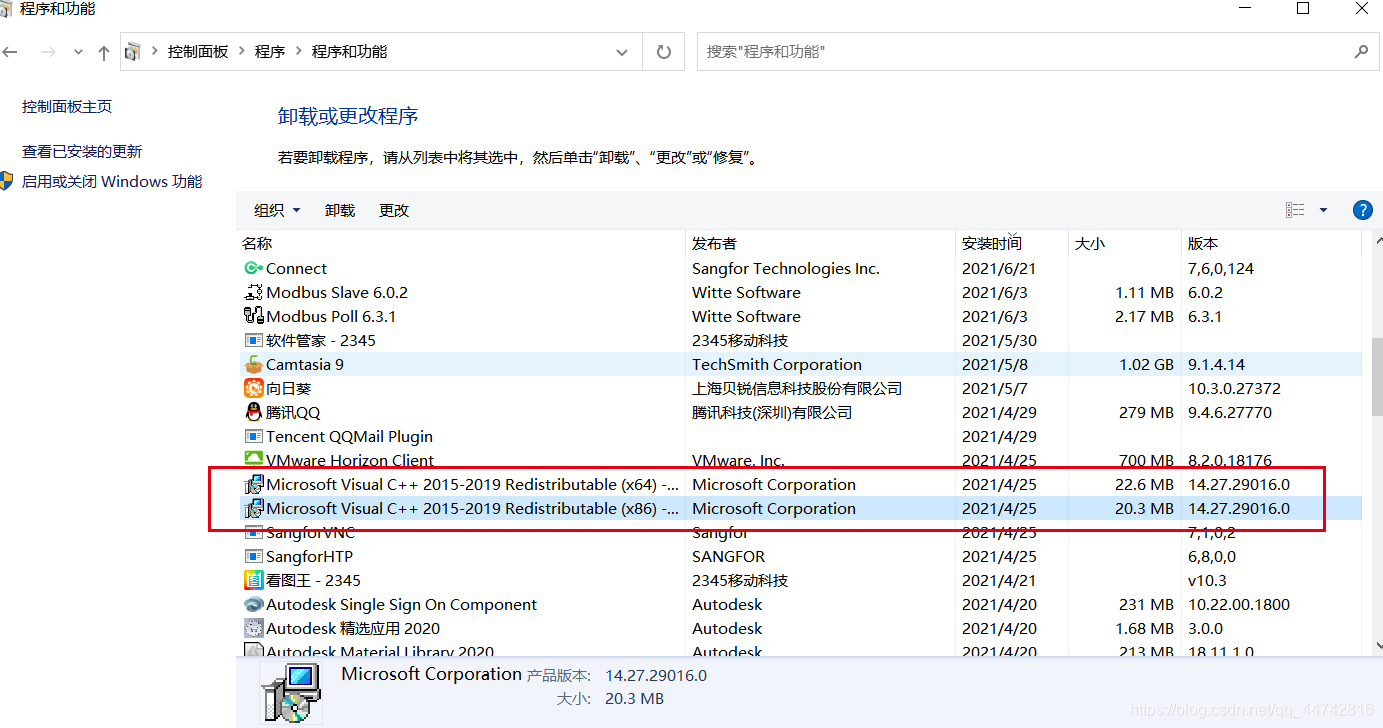Click the search magnifier icon

tap(1360, 51)
